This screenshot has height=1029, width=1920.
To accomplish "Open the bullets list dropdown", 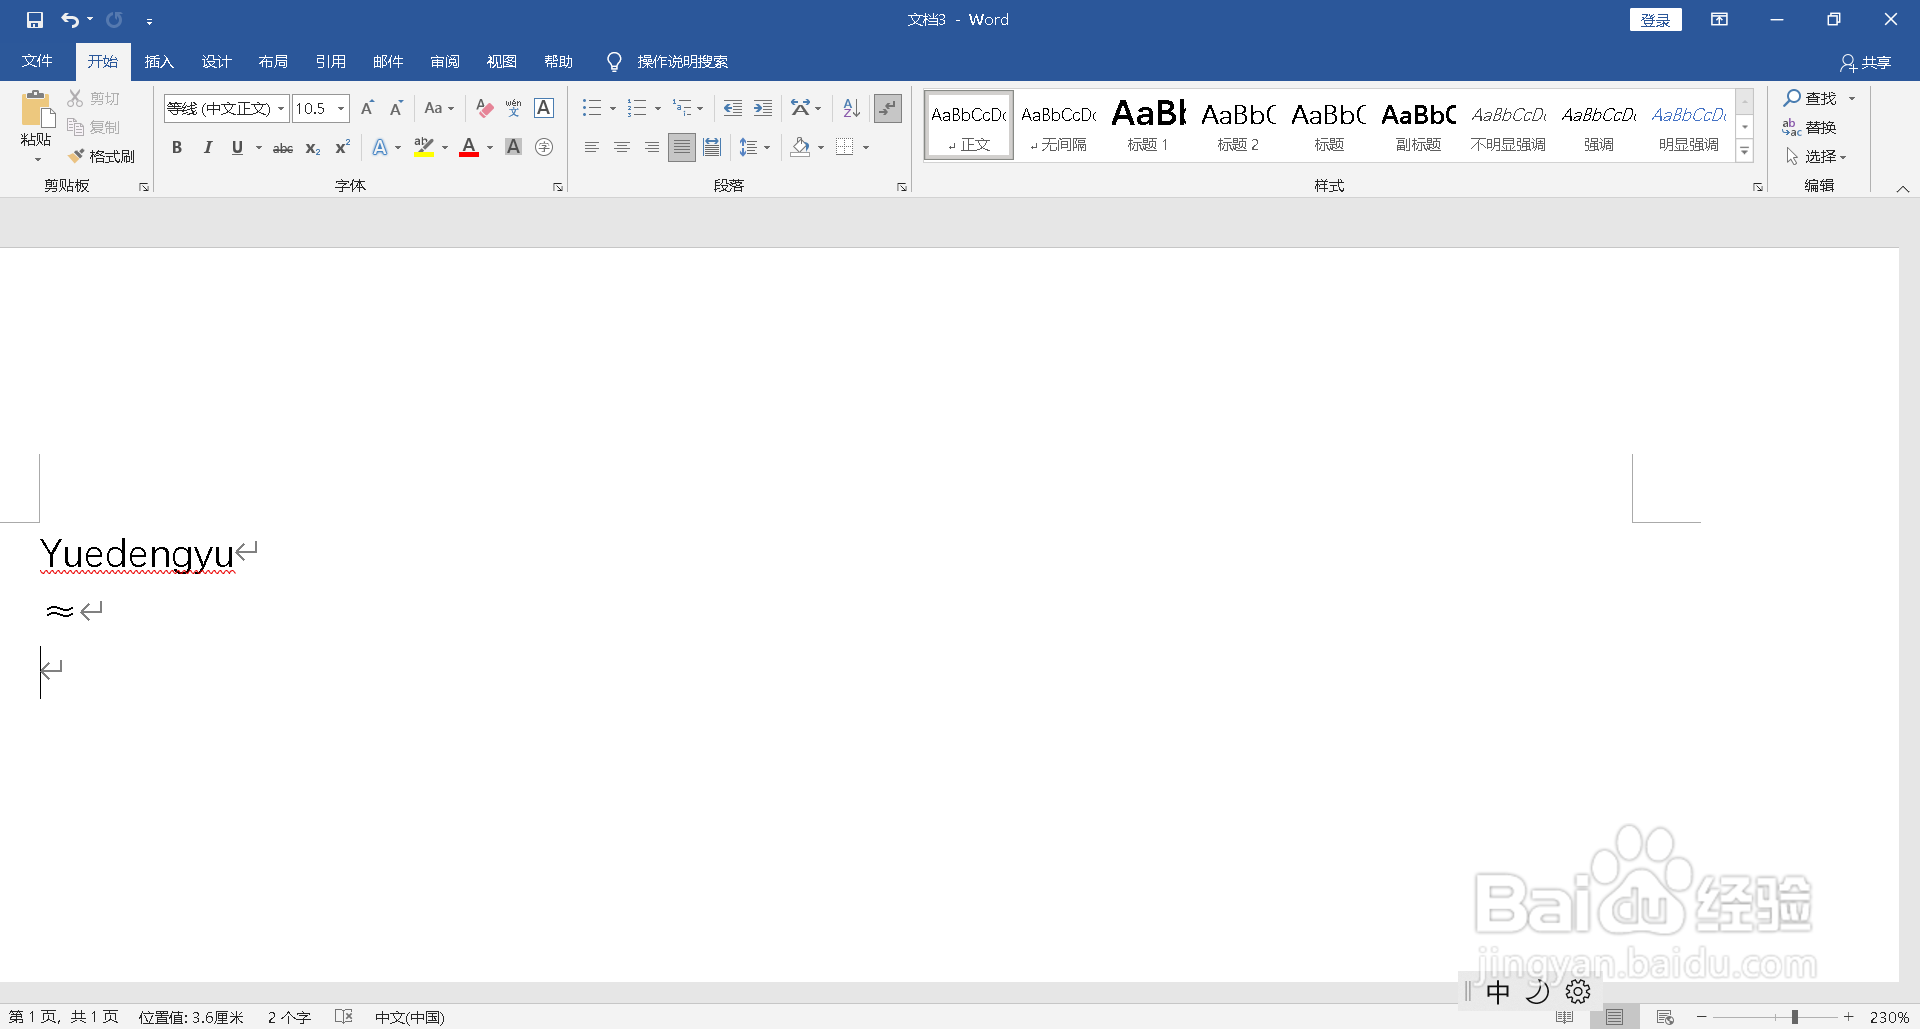I will coord(613,108).
